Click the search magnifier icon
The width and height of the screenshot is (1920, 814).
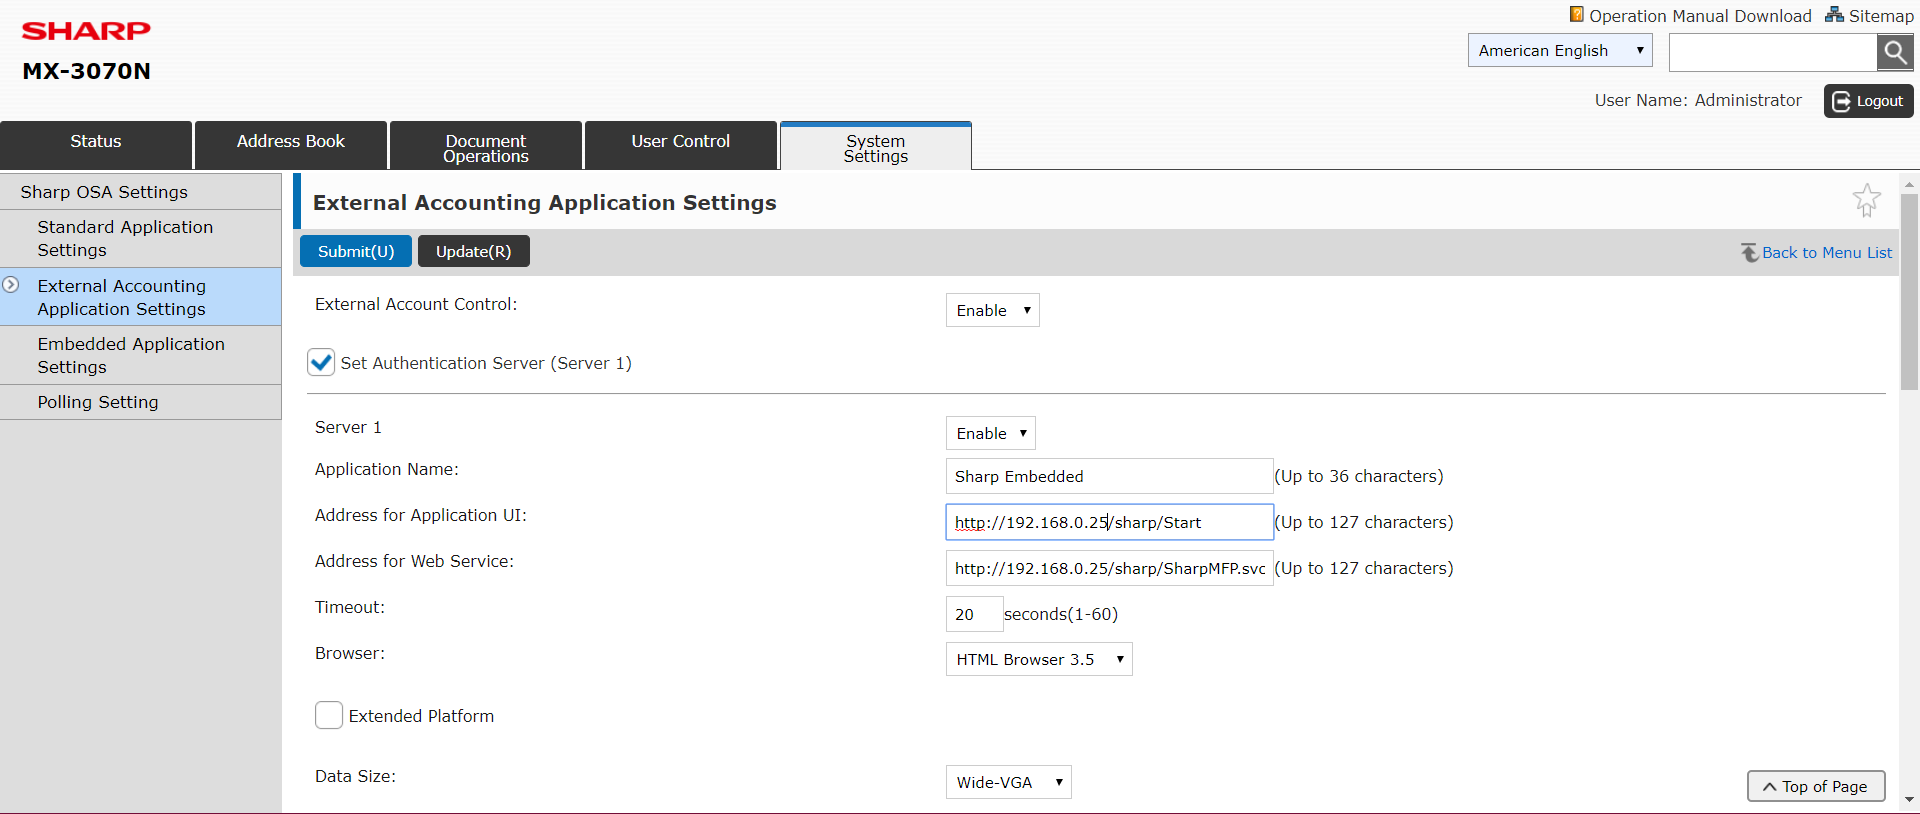pos(1895,52)
